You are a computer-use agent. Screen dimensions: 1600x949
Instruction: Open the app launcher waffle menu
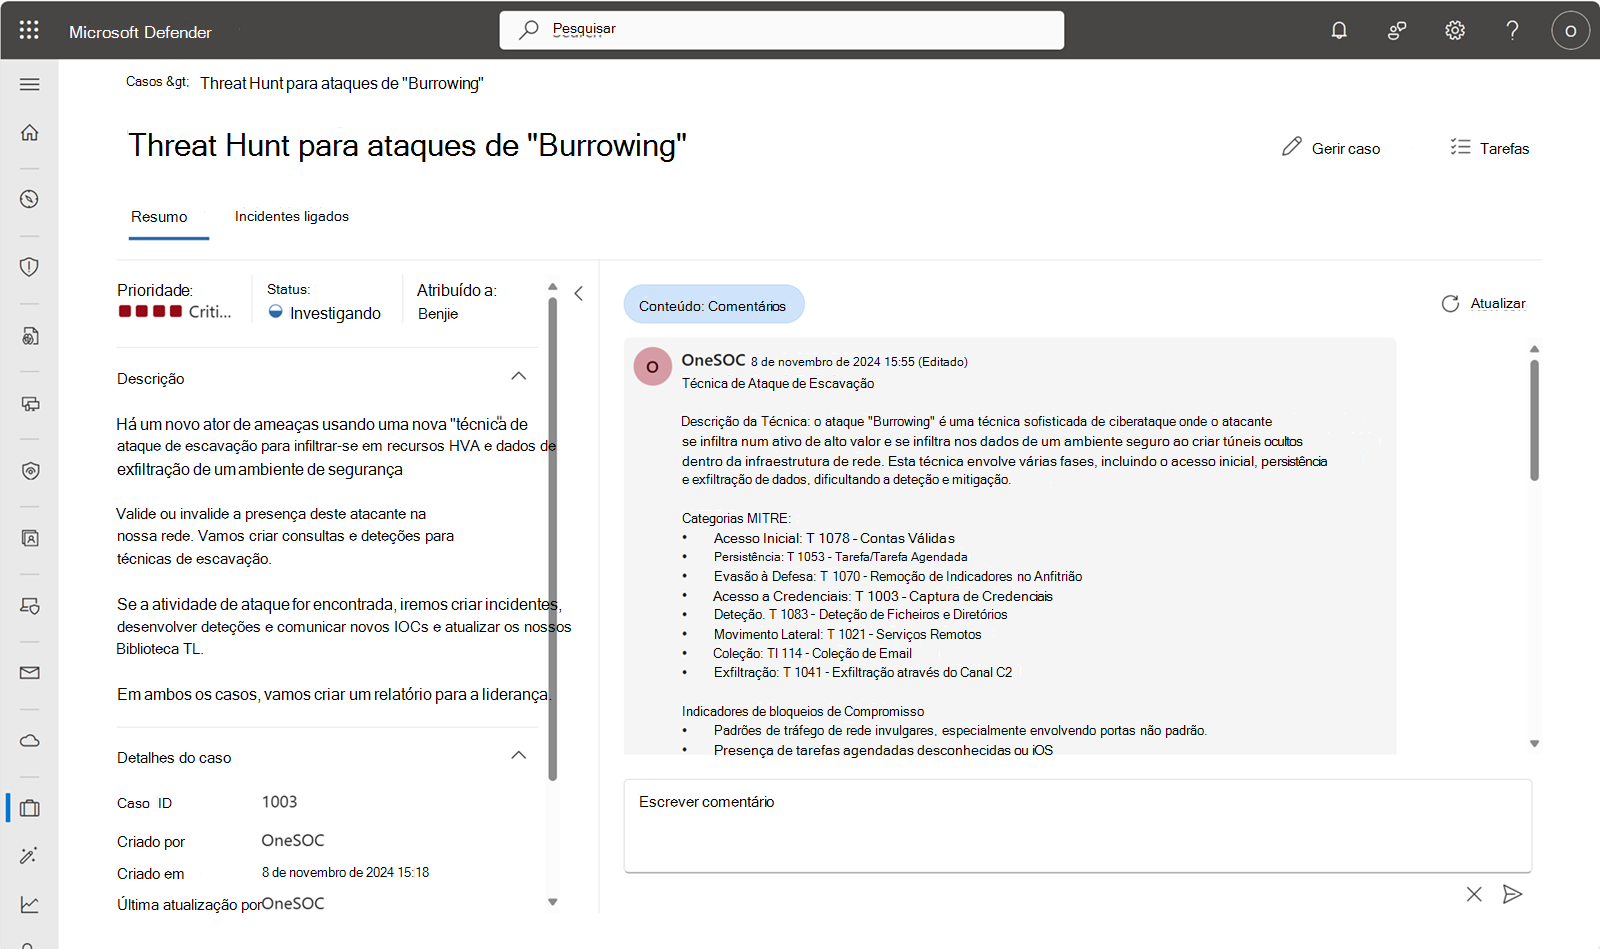[28, 30]
